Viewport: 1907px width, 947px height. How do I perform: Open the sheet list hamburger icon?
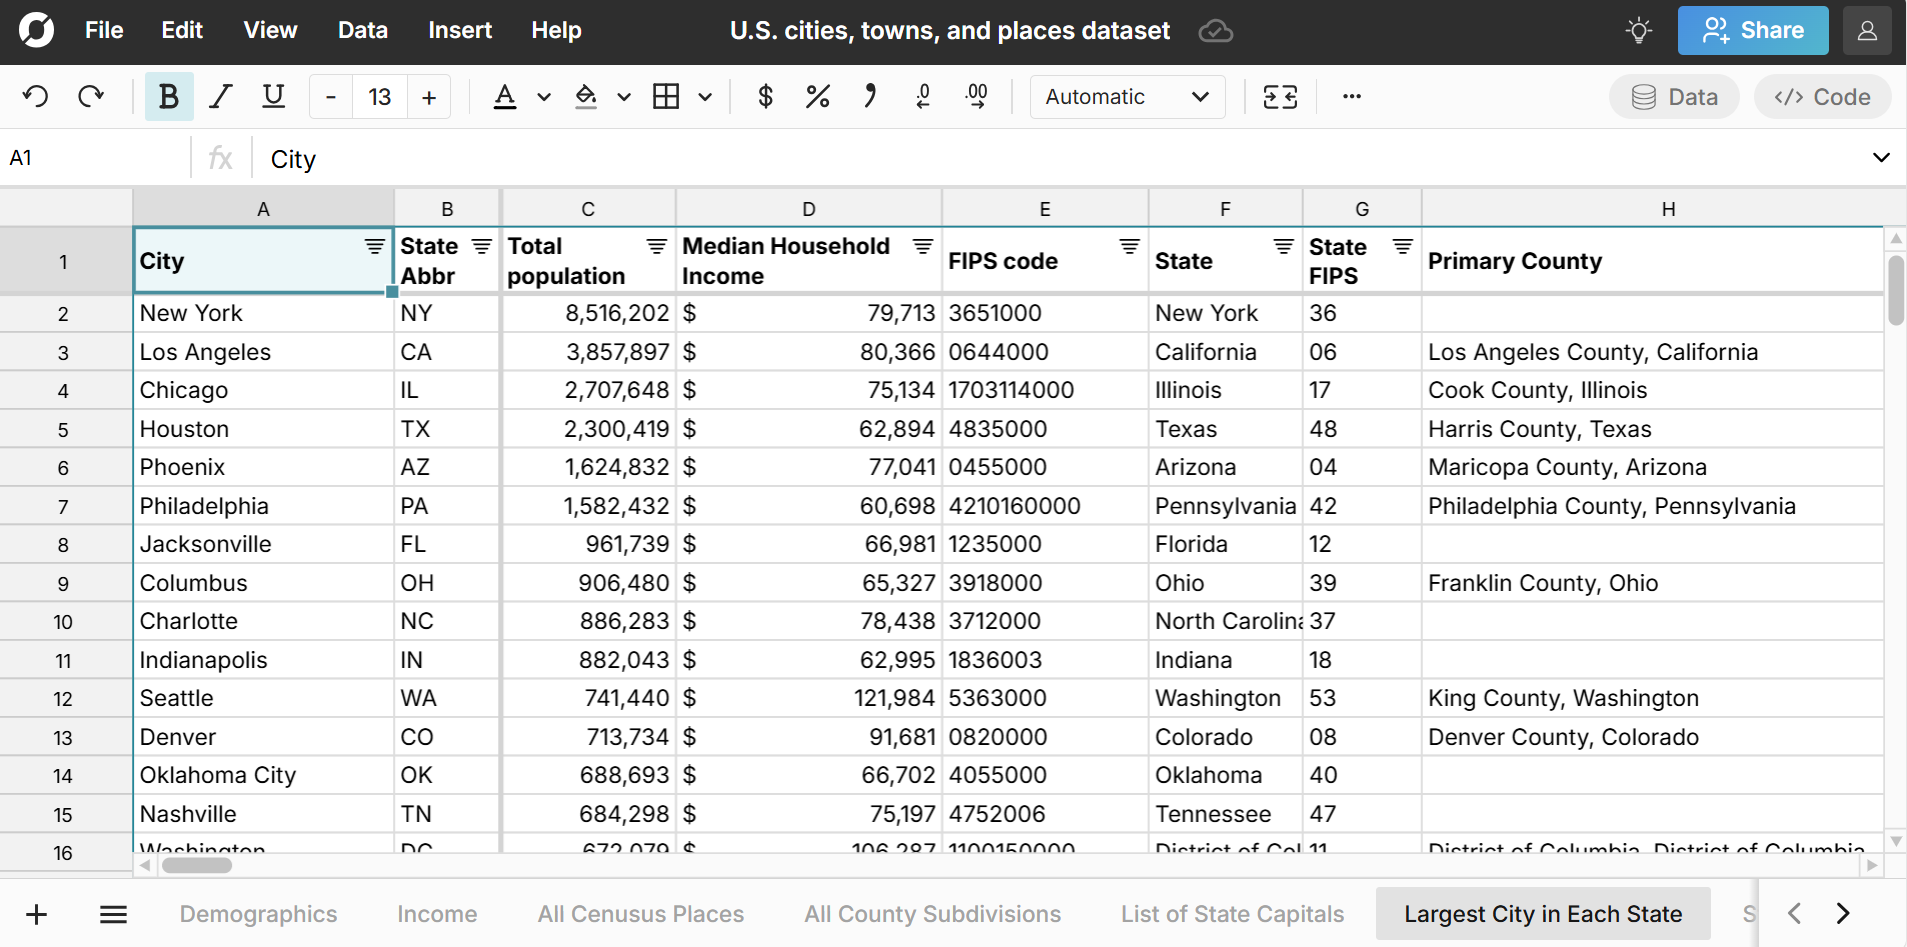(x=113, y=914)
